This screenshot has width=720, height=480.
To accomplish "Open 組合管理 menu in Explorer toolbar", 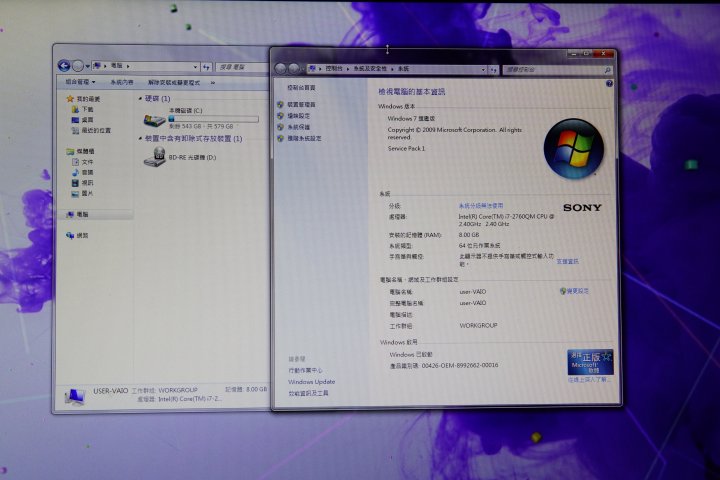I will coord(80,82).
